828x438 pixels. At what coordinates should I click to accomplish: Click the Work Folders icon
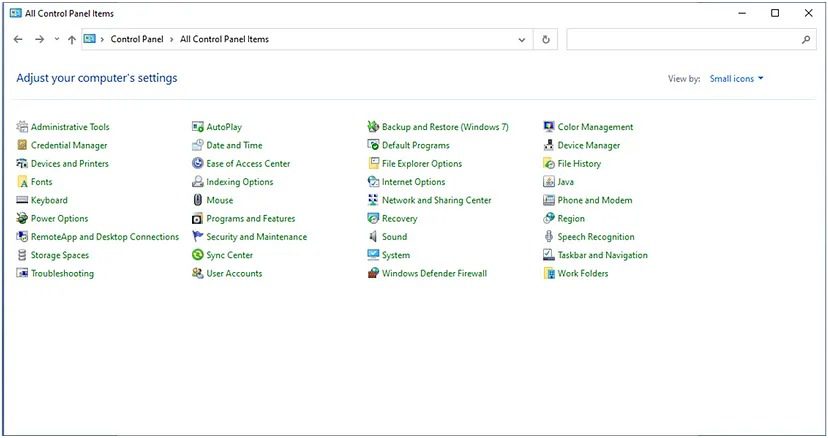[549, 274]
